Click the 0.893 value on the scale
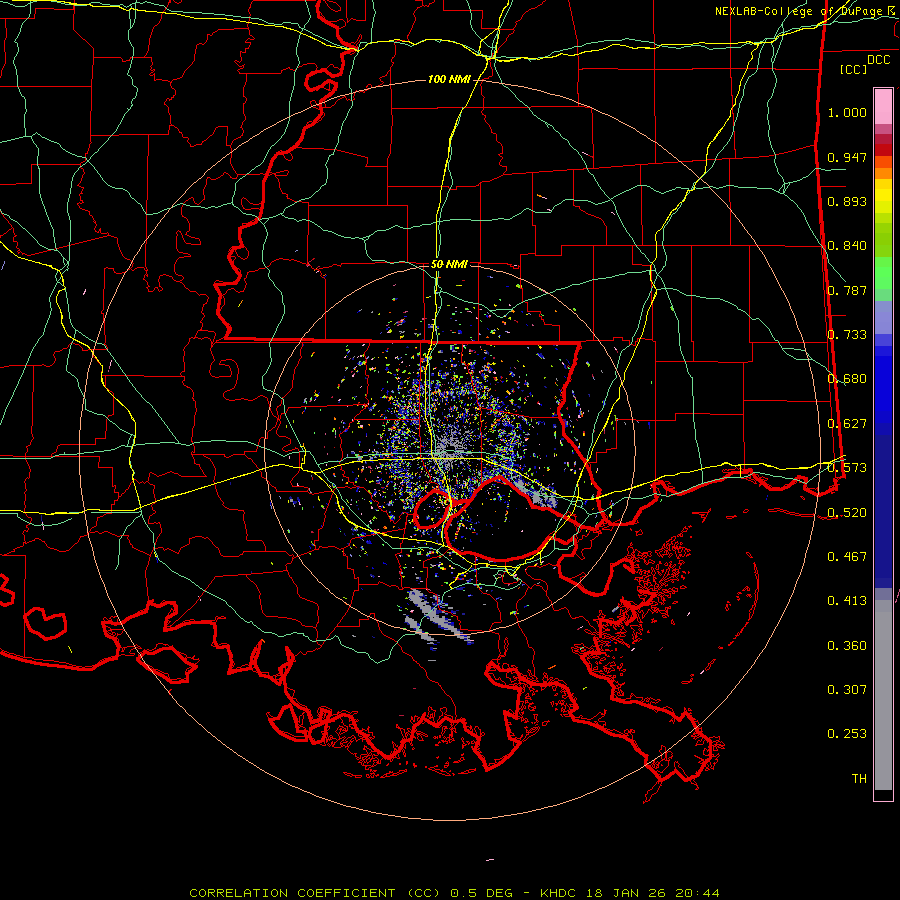This screenshot has width=900, height=900. [x=847, y=201]
